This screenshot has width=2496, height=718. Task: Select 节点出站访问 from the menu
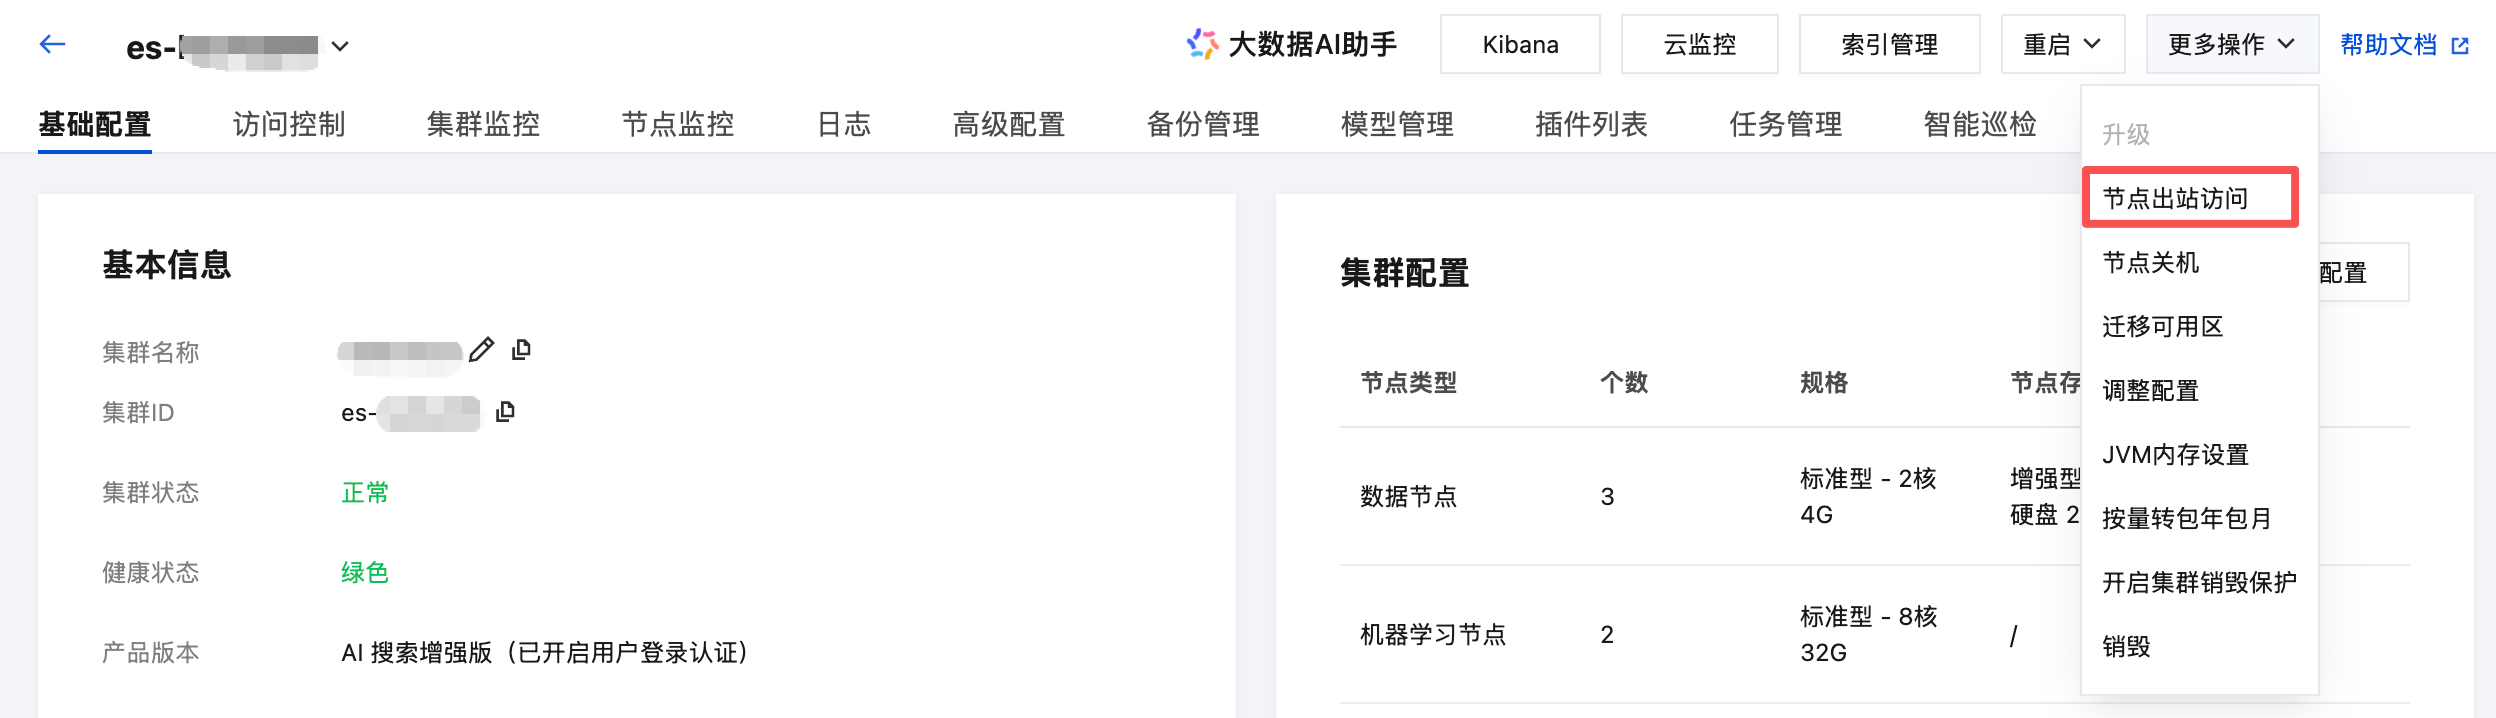2175,198
